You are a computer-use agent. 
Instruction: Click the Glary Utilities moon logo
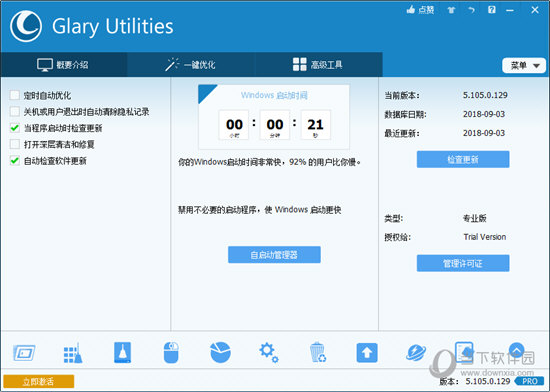(26, 26)
